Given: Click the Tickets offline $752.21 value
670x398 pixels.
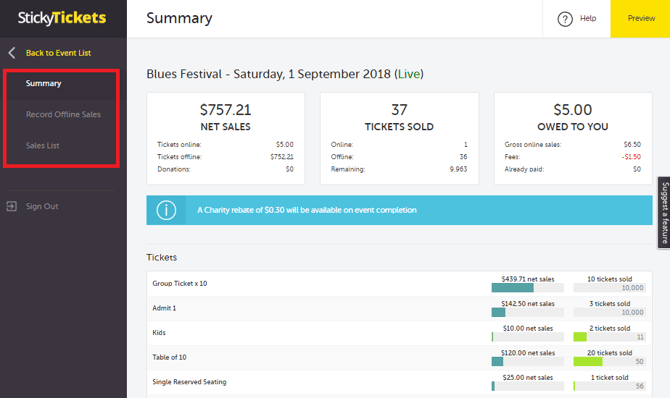Looking at the screenshot, I should point(282,157).
